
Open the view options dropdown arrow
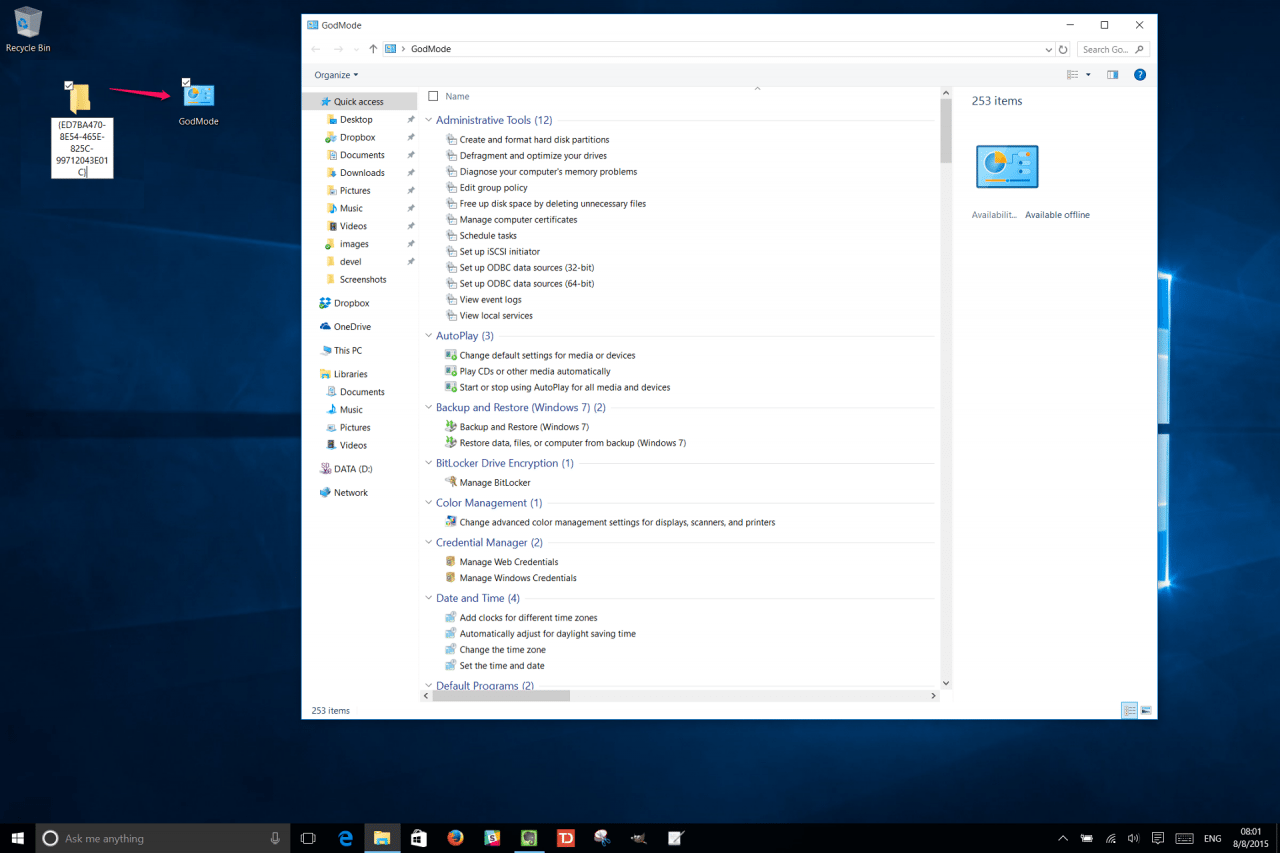tap(1088, 75)
